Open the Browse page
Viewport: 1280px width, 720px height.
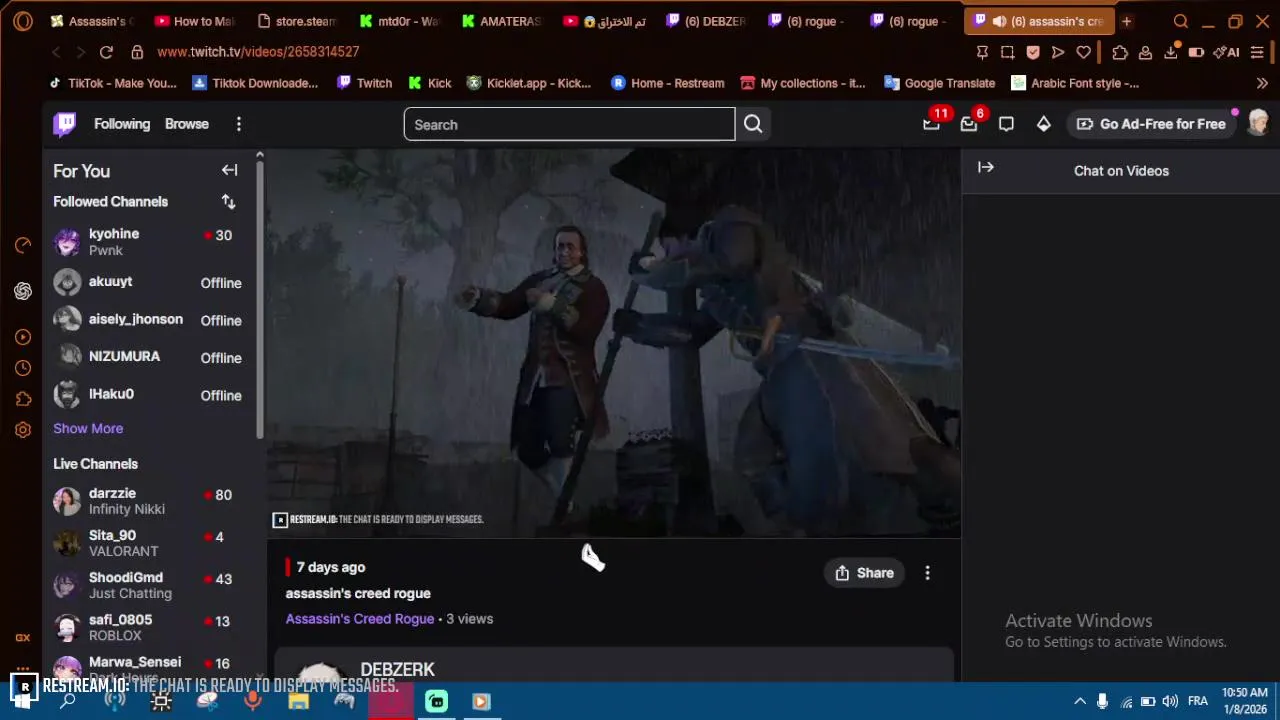pyautogui.click(x=187, y=124)
